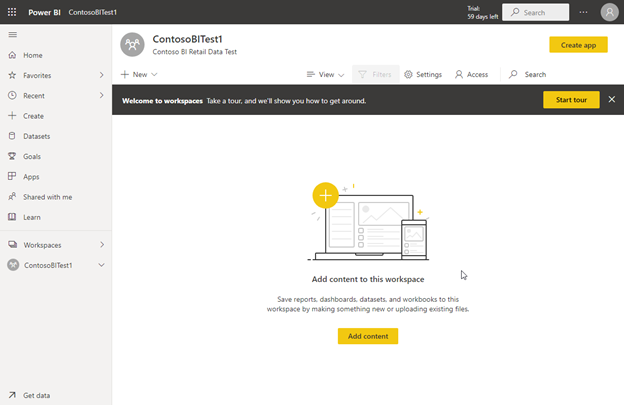Open Datasets in the navigation pane

(37, 136)
